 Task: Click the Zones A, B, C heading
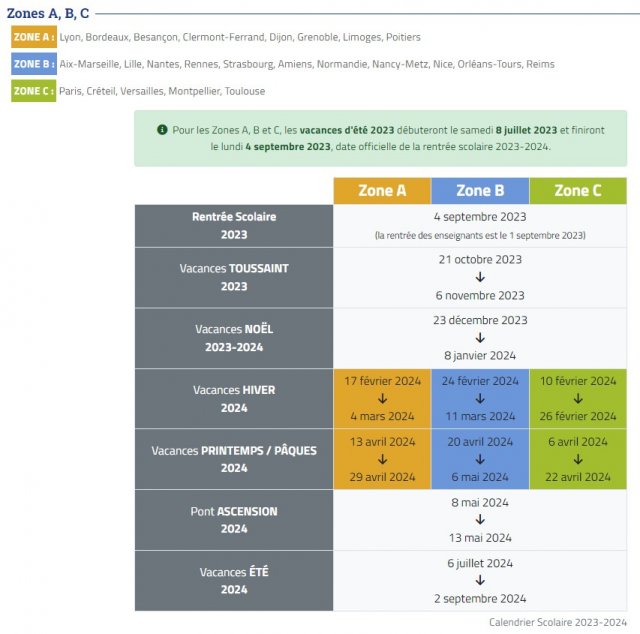pyautogui.click(x=48, y=13)
